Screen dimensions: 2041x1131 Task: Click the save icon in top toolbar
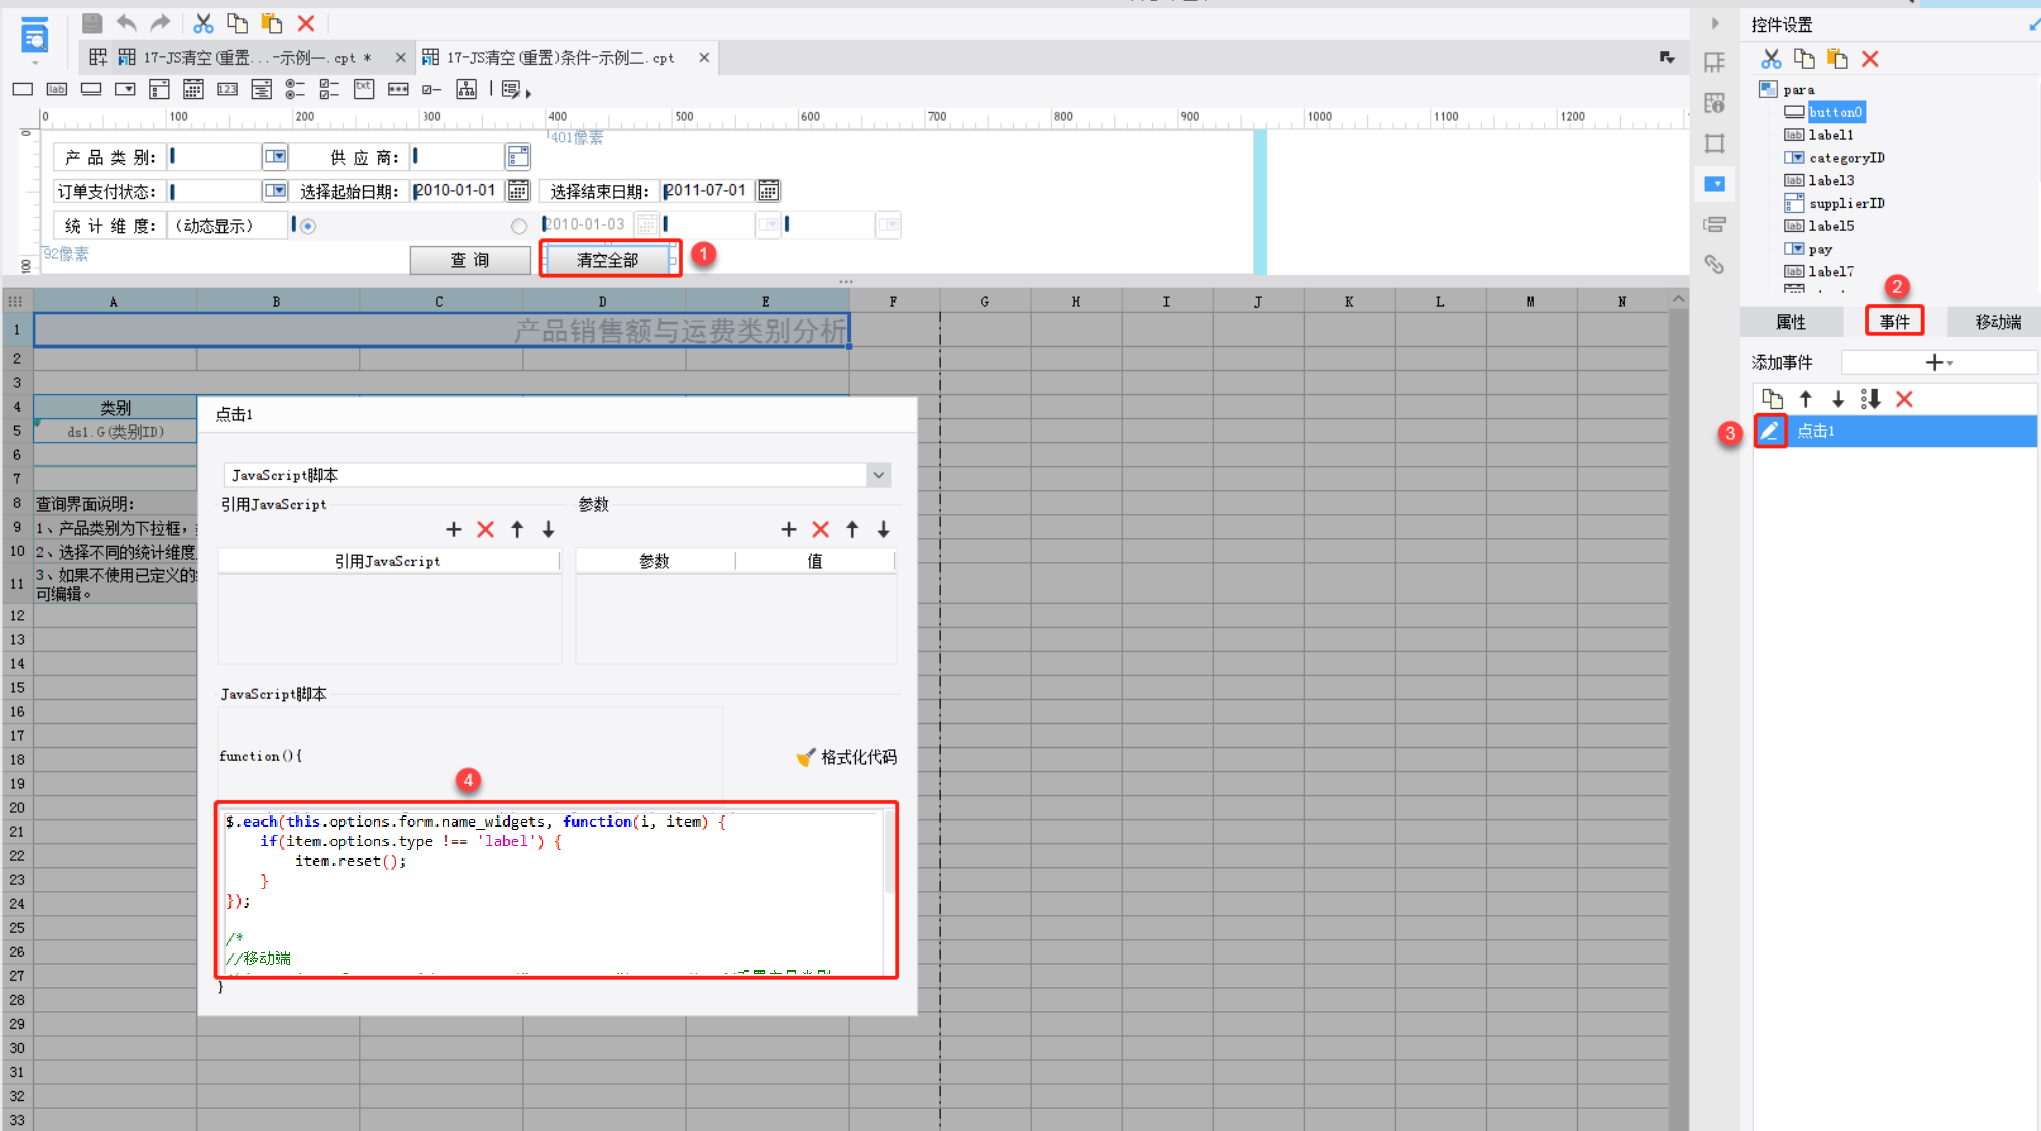point(92,22)
